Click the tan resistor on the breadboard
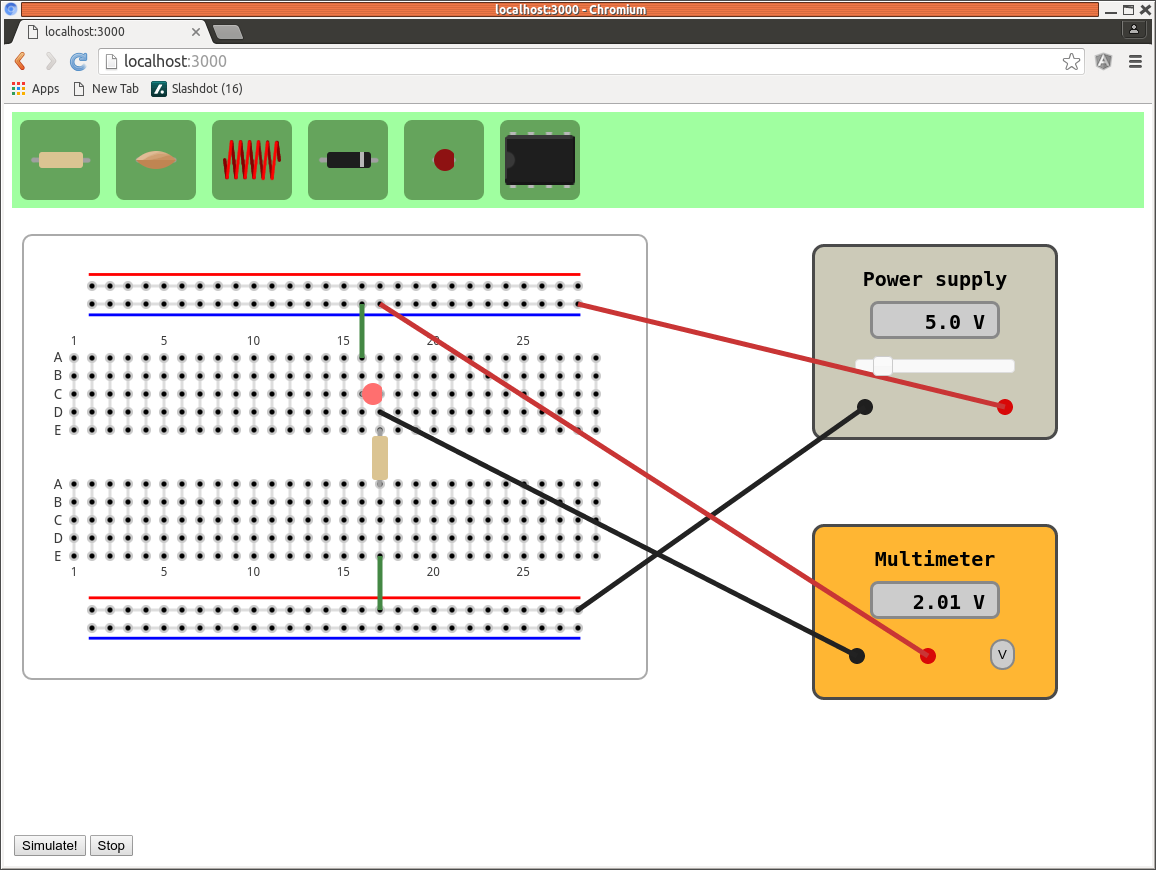 [380, 458]
